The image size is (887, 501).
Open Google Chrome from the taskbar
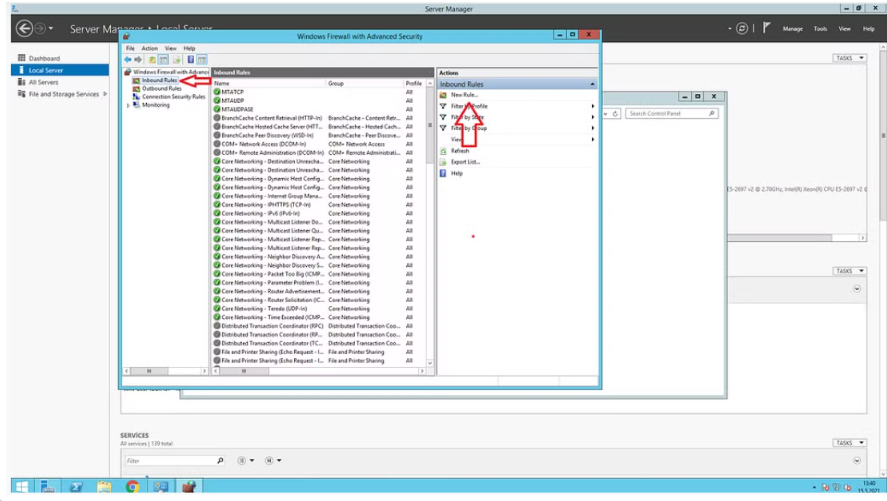tap(132, 486)
